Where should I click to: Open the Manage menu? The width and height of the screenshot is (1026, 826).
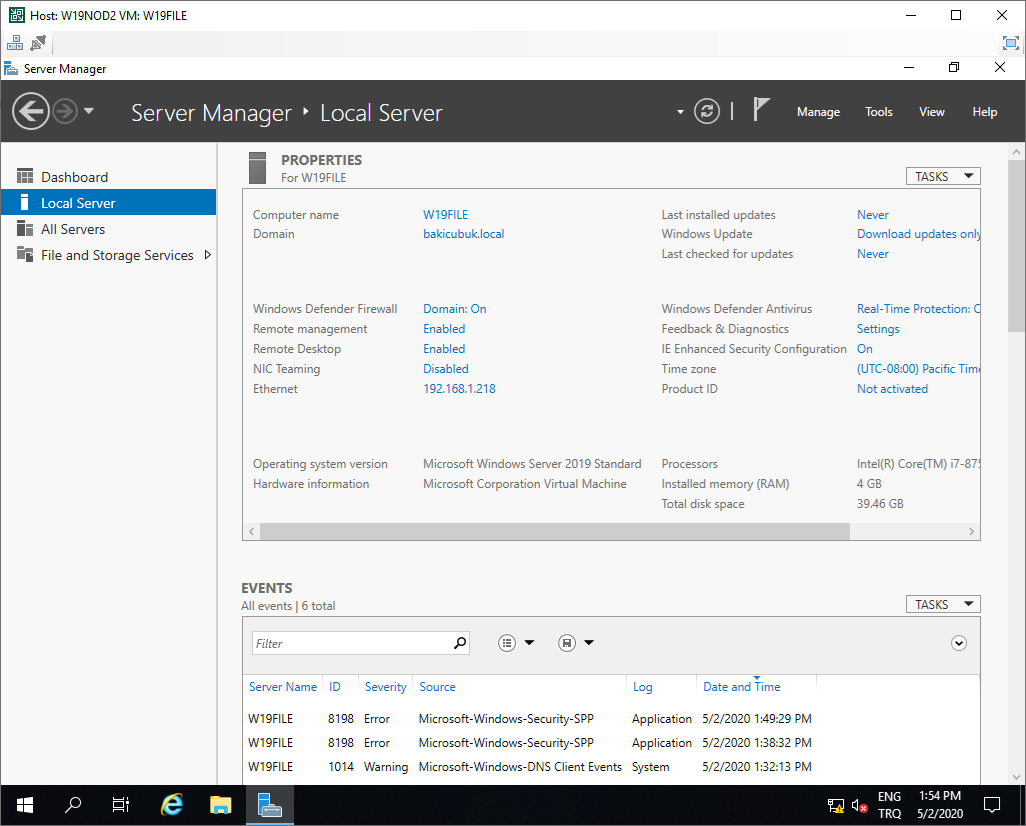pos(818,112)
